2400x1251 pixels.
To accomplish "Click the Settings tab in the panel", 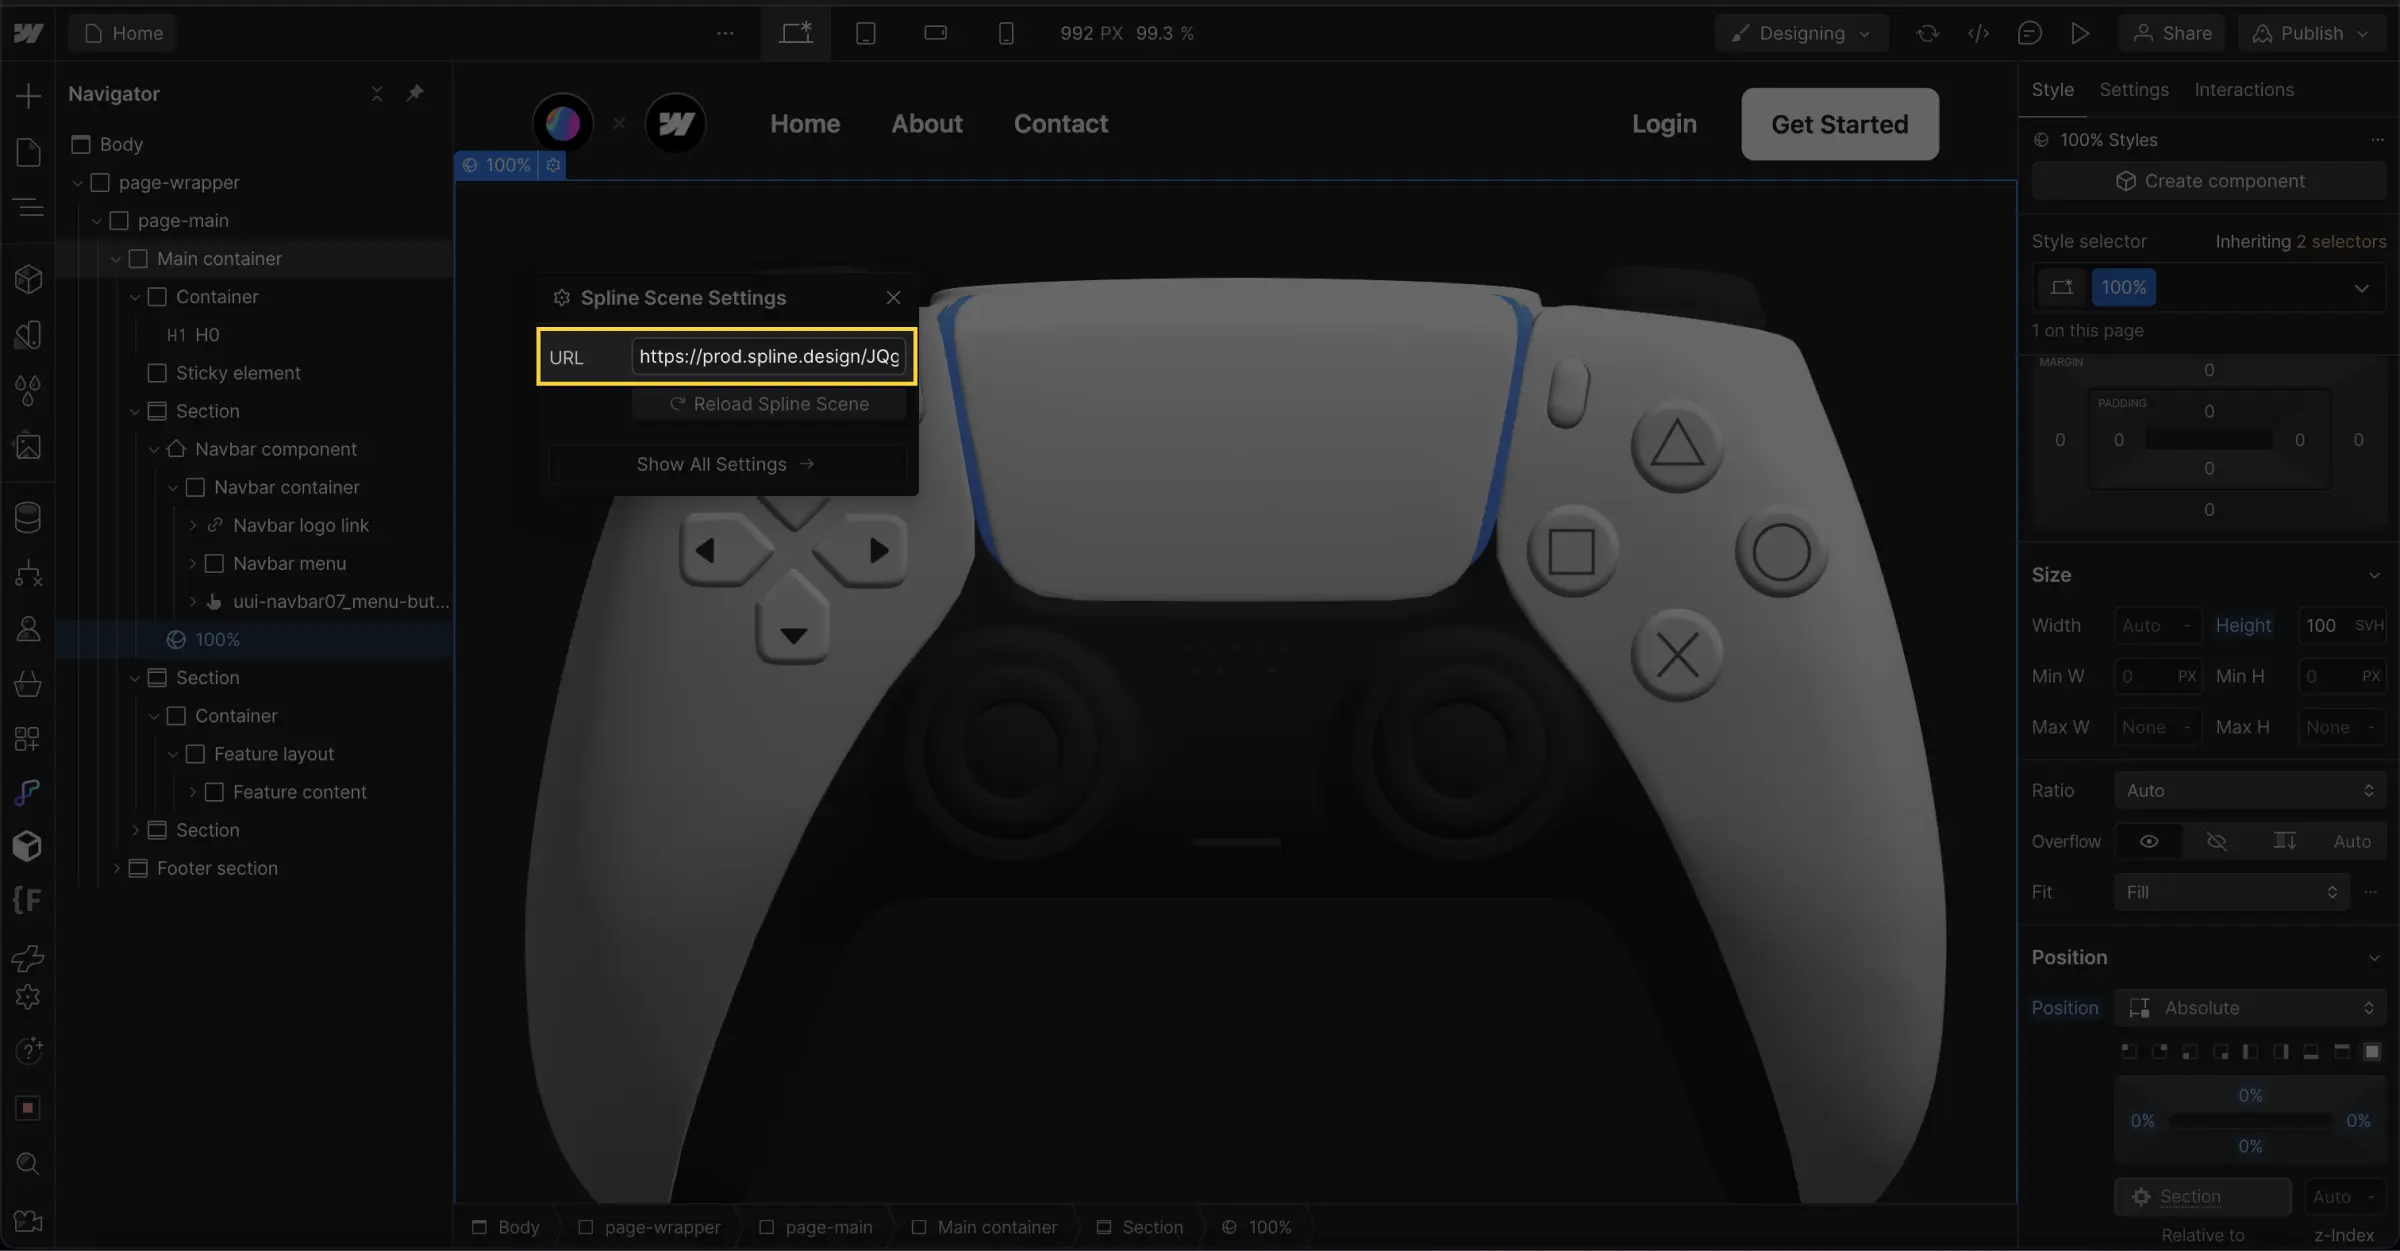I will [x=2133, y=89].
